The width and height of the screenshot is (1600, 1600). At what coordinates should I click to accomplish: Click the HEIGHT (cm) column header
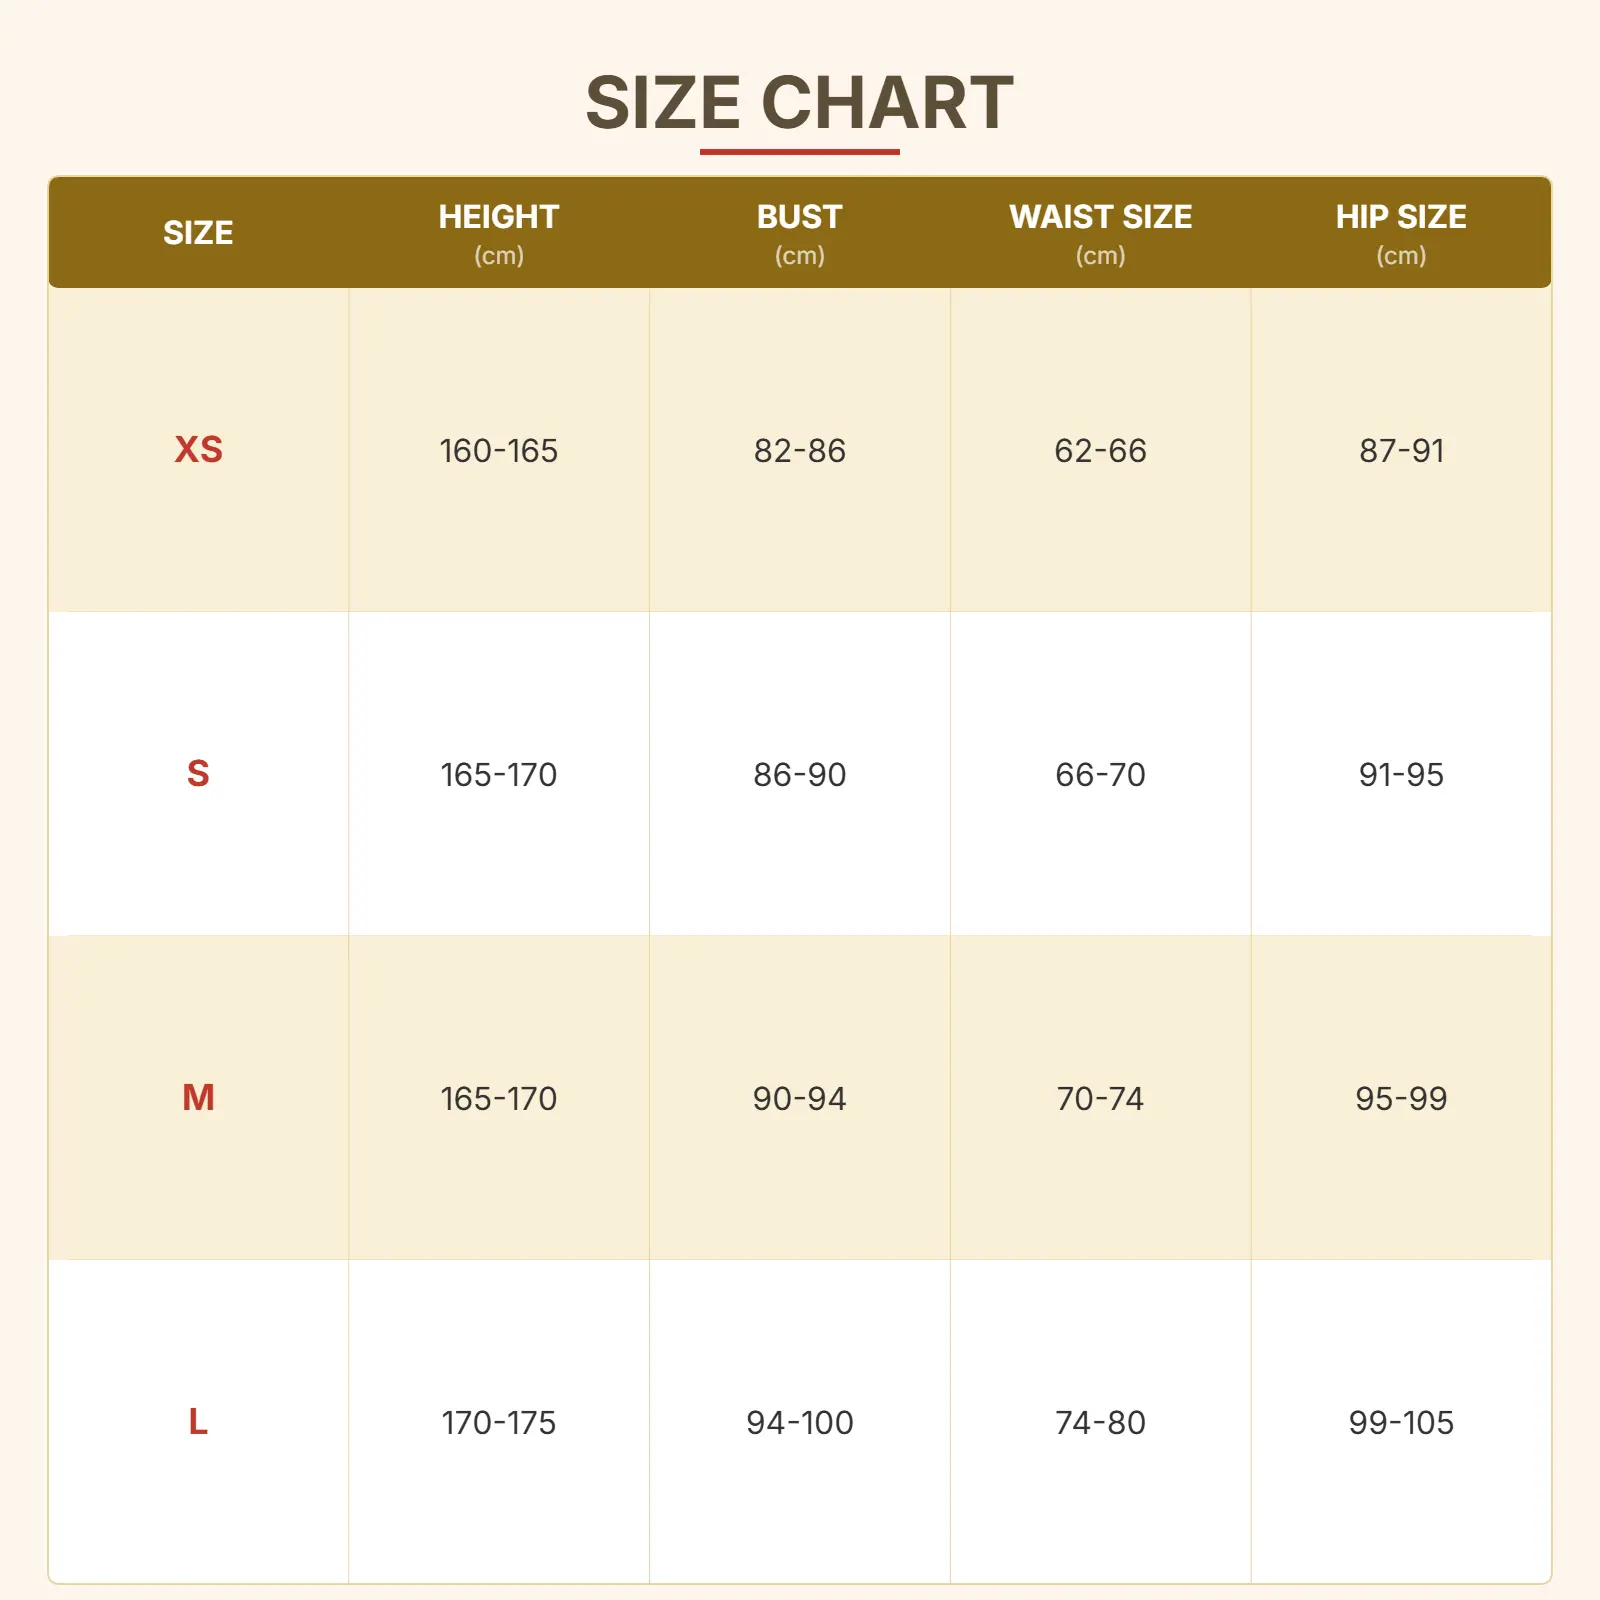[498, 233]
